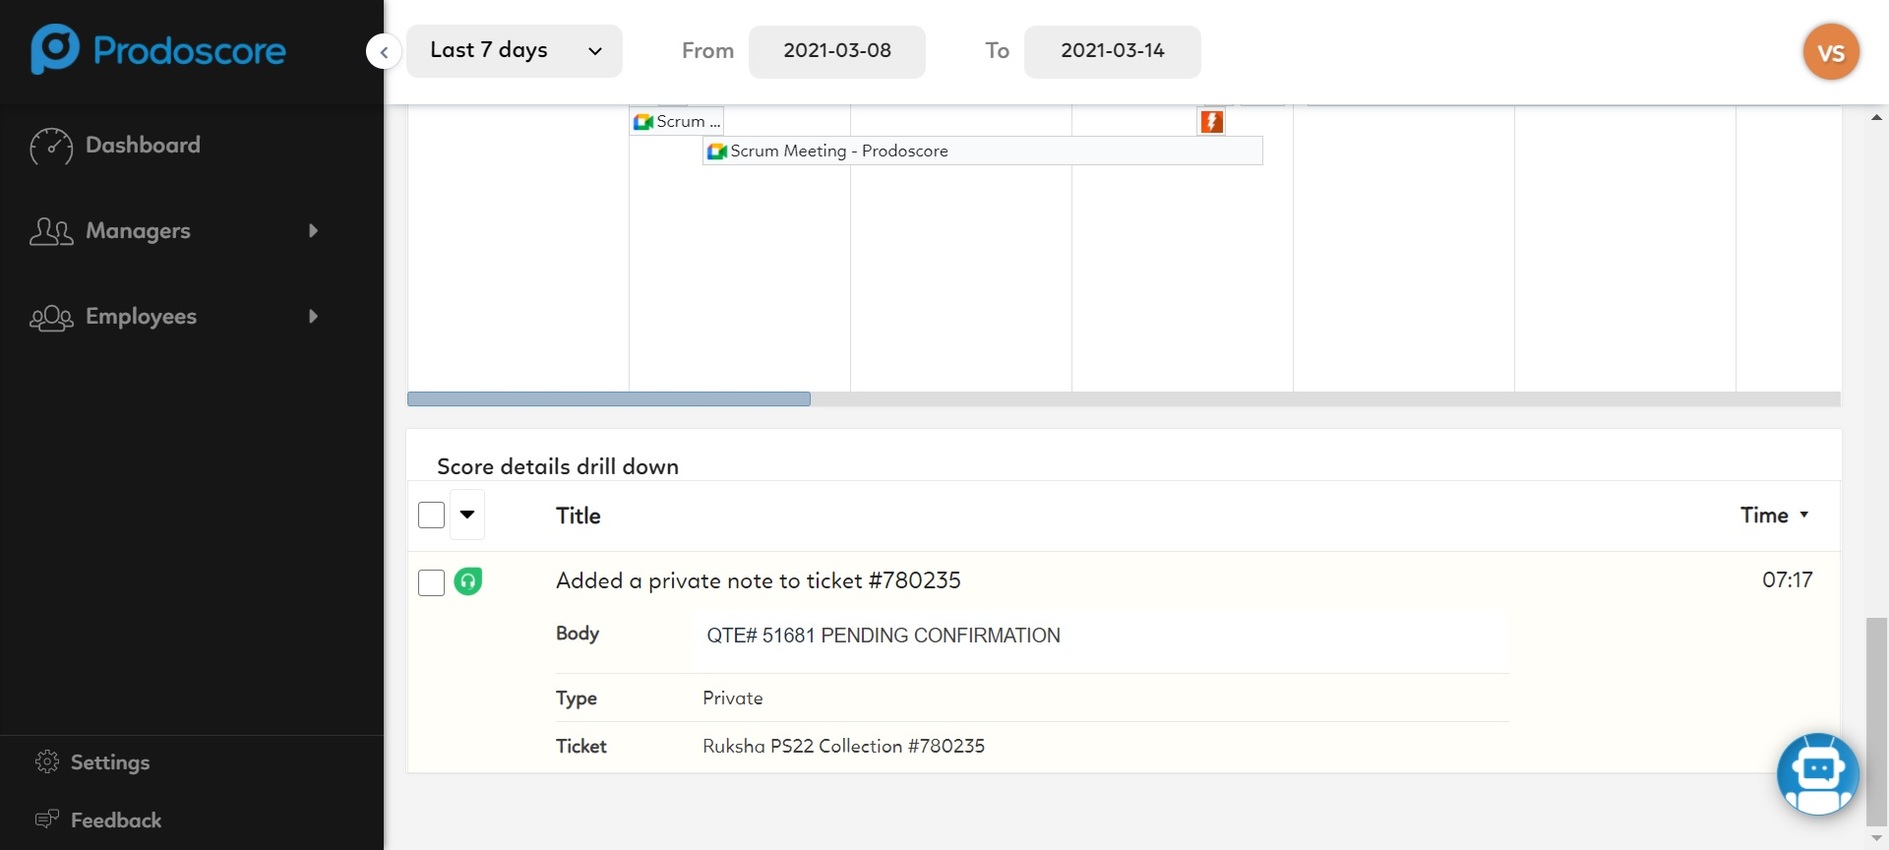This screenshot has height=850, width=1889.
Task: Open the Dashboard speedometer icon
Action: [51, 146]
